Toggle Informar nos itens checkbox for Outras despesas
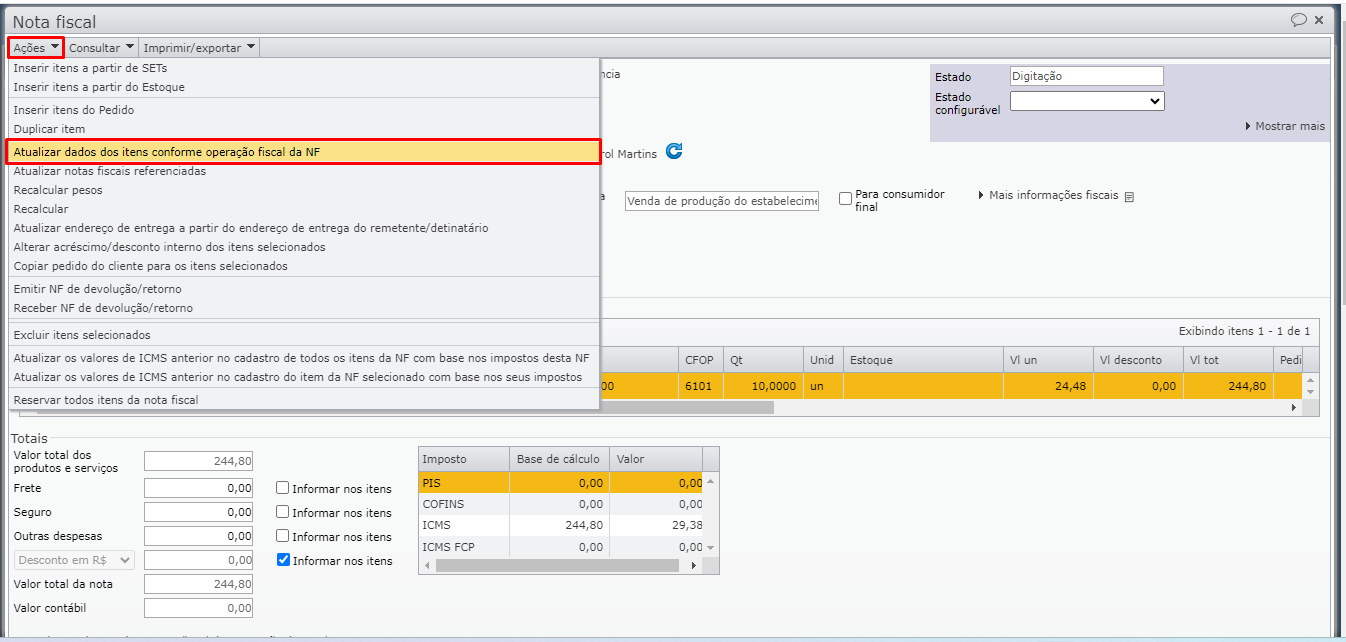 click(x=283, y=537)
